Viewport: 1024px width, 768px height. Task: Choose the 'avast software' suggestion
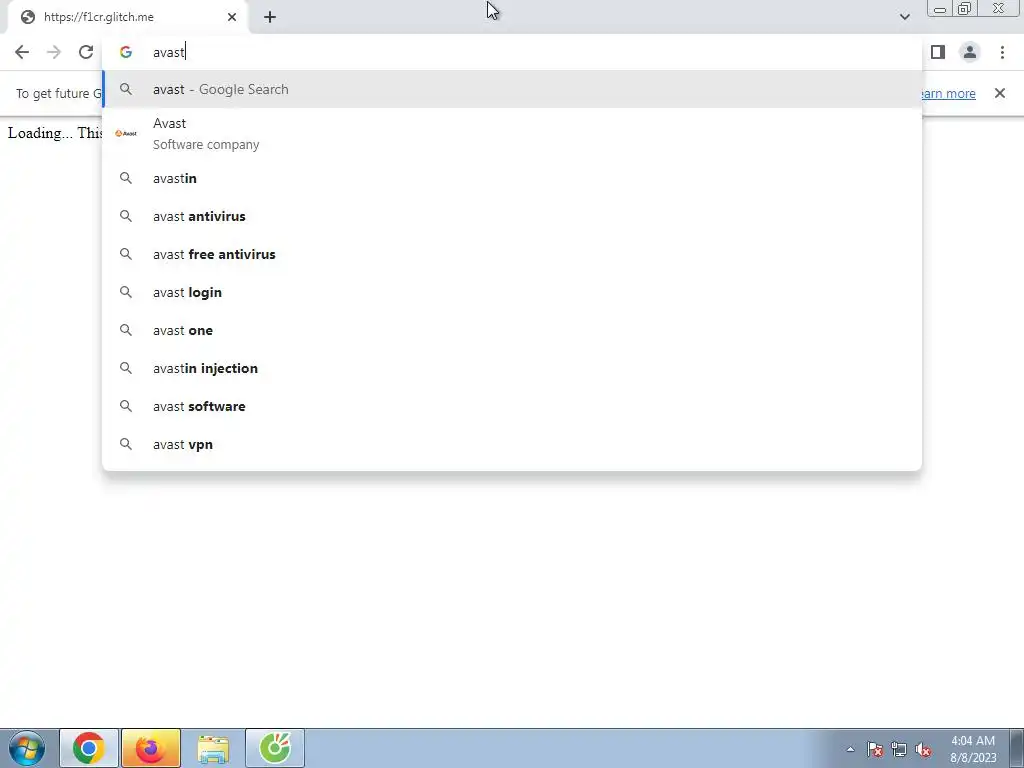pyautogui.click(x=512, y=406)
